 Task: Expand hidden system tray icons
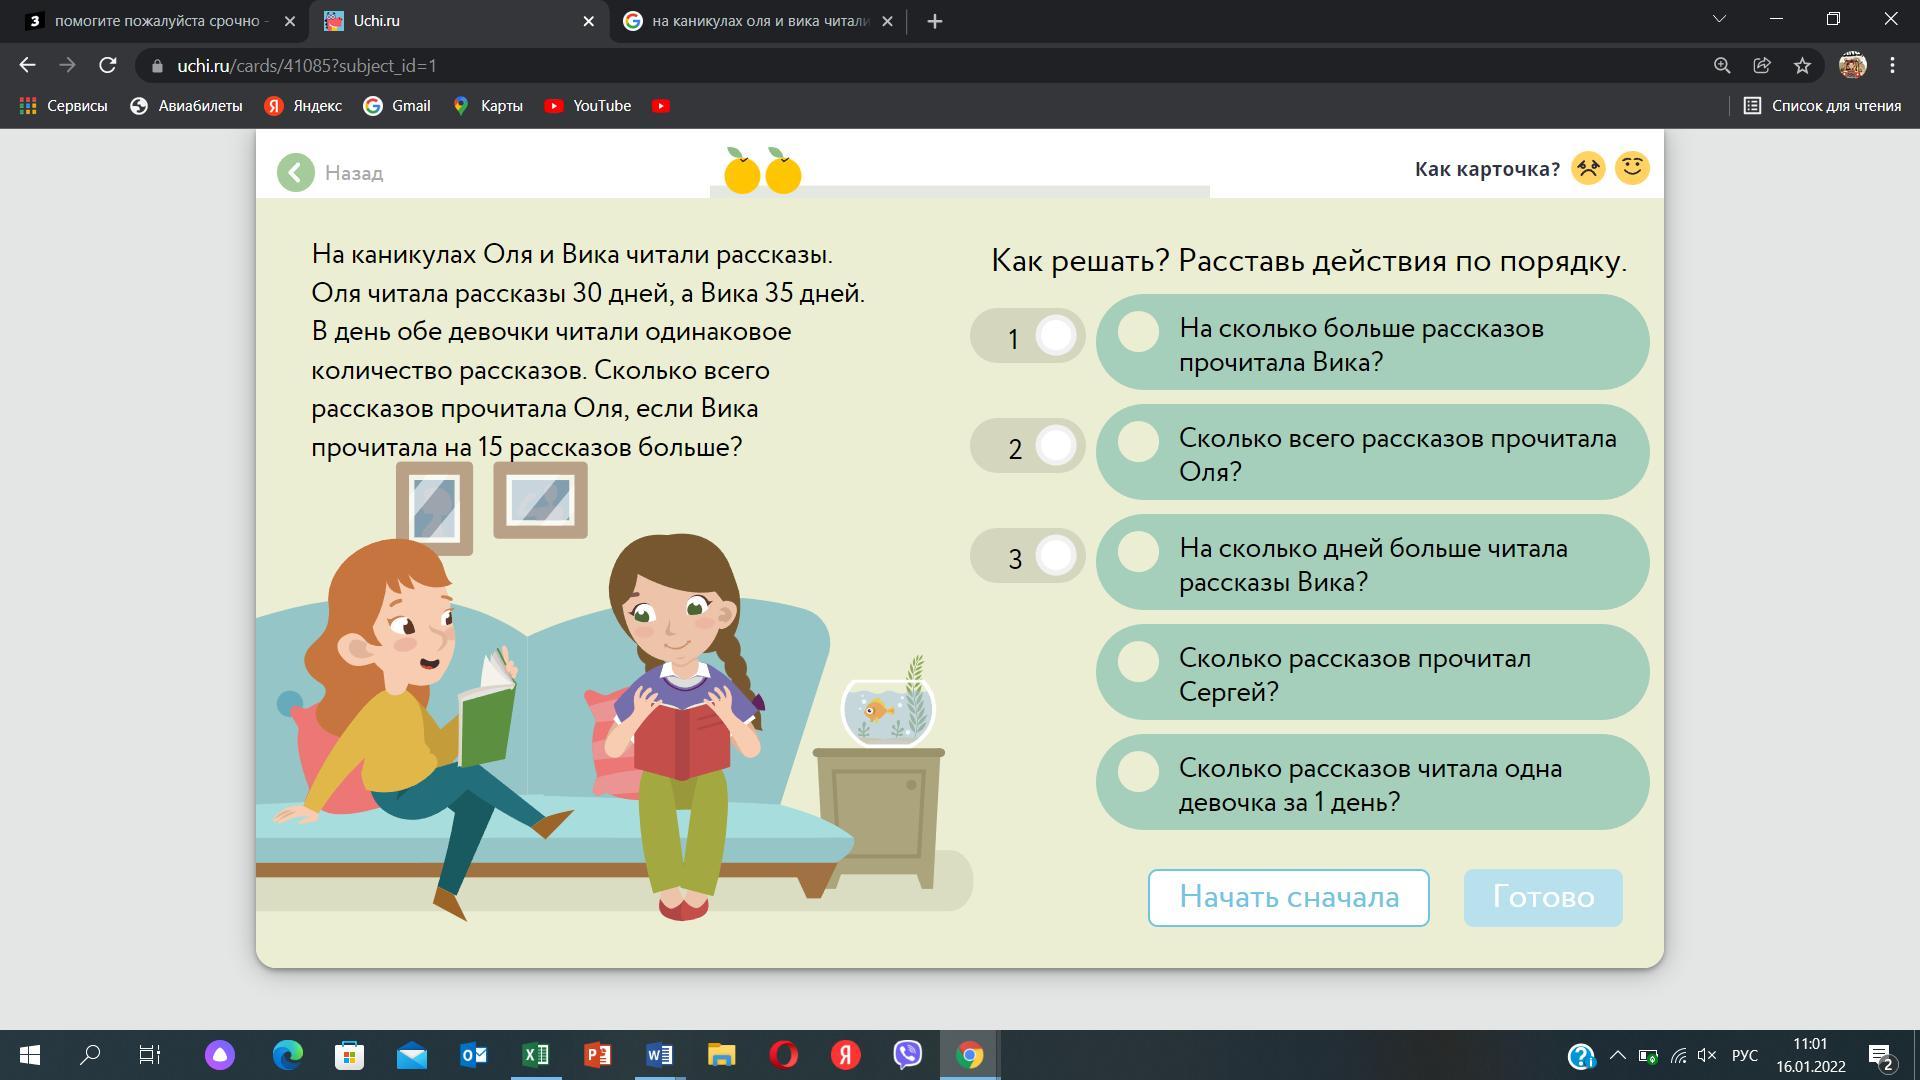pyautogui.click(x=1617, y=1056)
